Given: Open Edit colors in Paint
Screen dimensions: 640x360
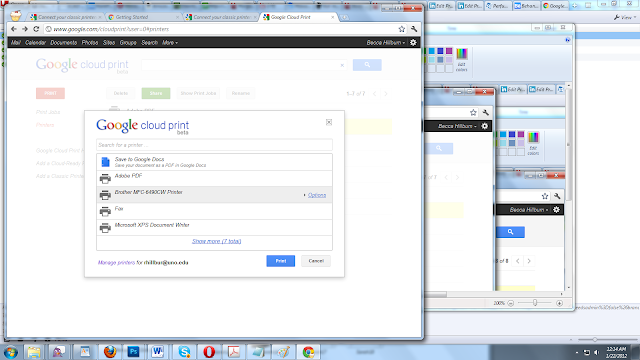Looking at the screenshot, I should [x=462, y=59].
